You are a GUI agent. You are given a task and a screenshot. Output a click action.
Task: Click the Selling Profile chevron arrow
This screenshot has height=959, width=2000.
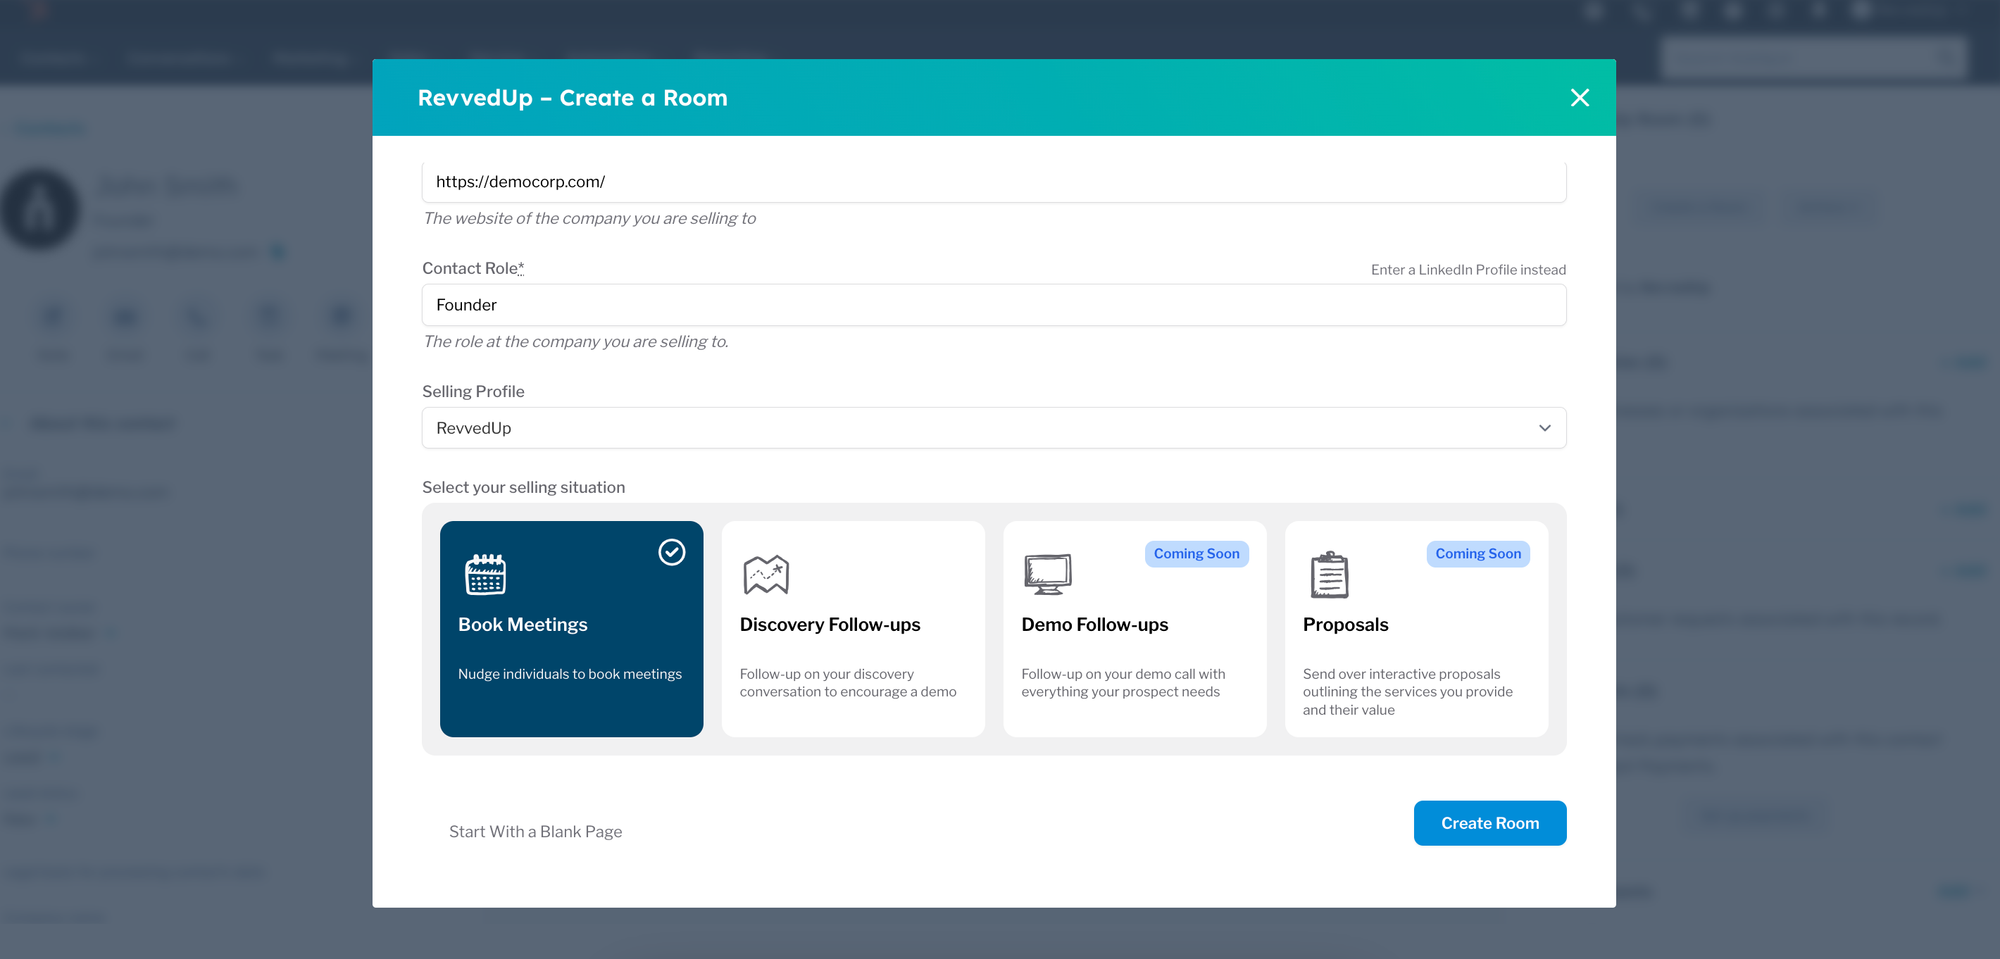click(x=1544, y=428)
